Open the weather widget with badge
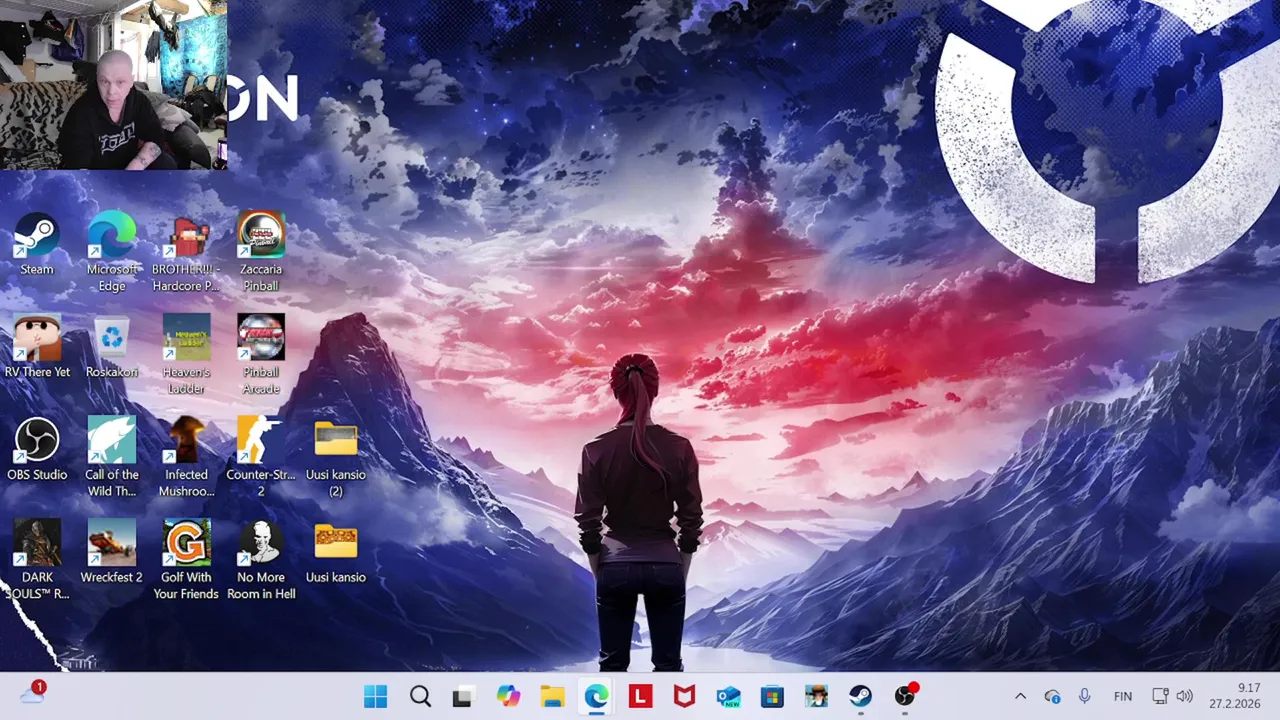The image size is (1280, 720). (x=32, y=694)
